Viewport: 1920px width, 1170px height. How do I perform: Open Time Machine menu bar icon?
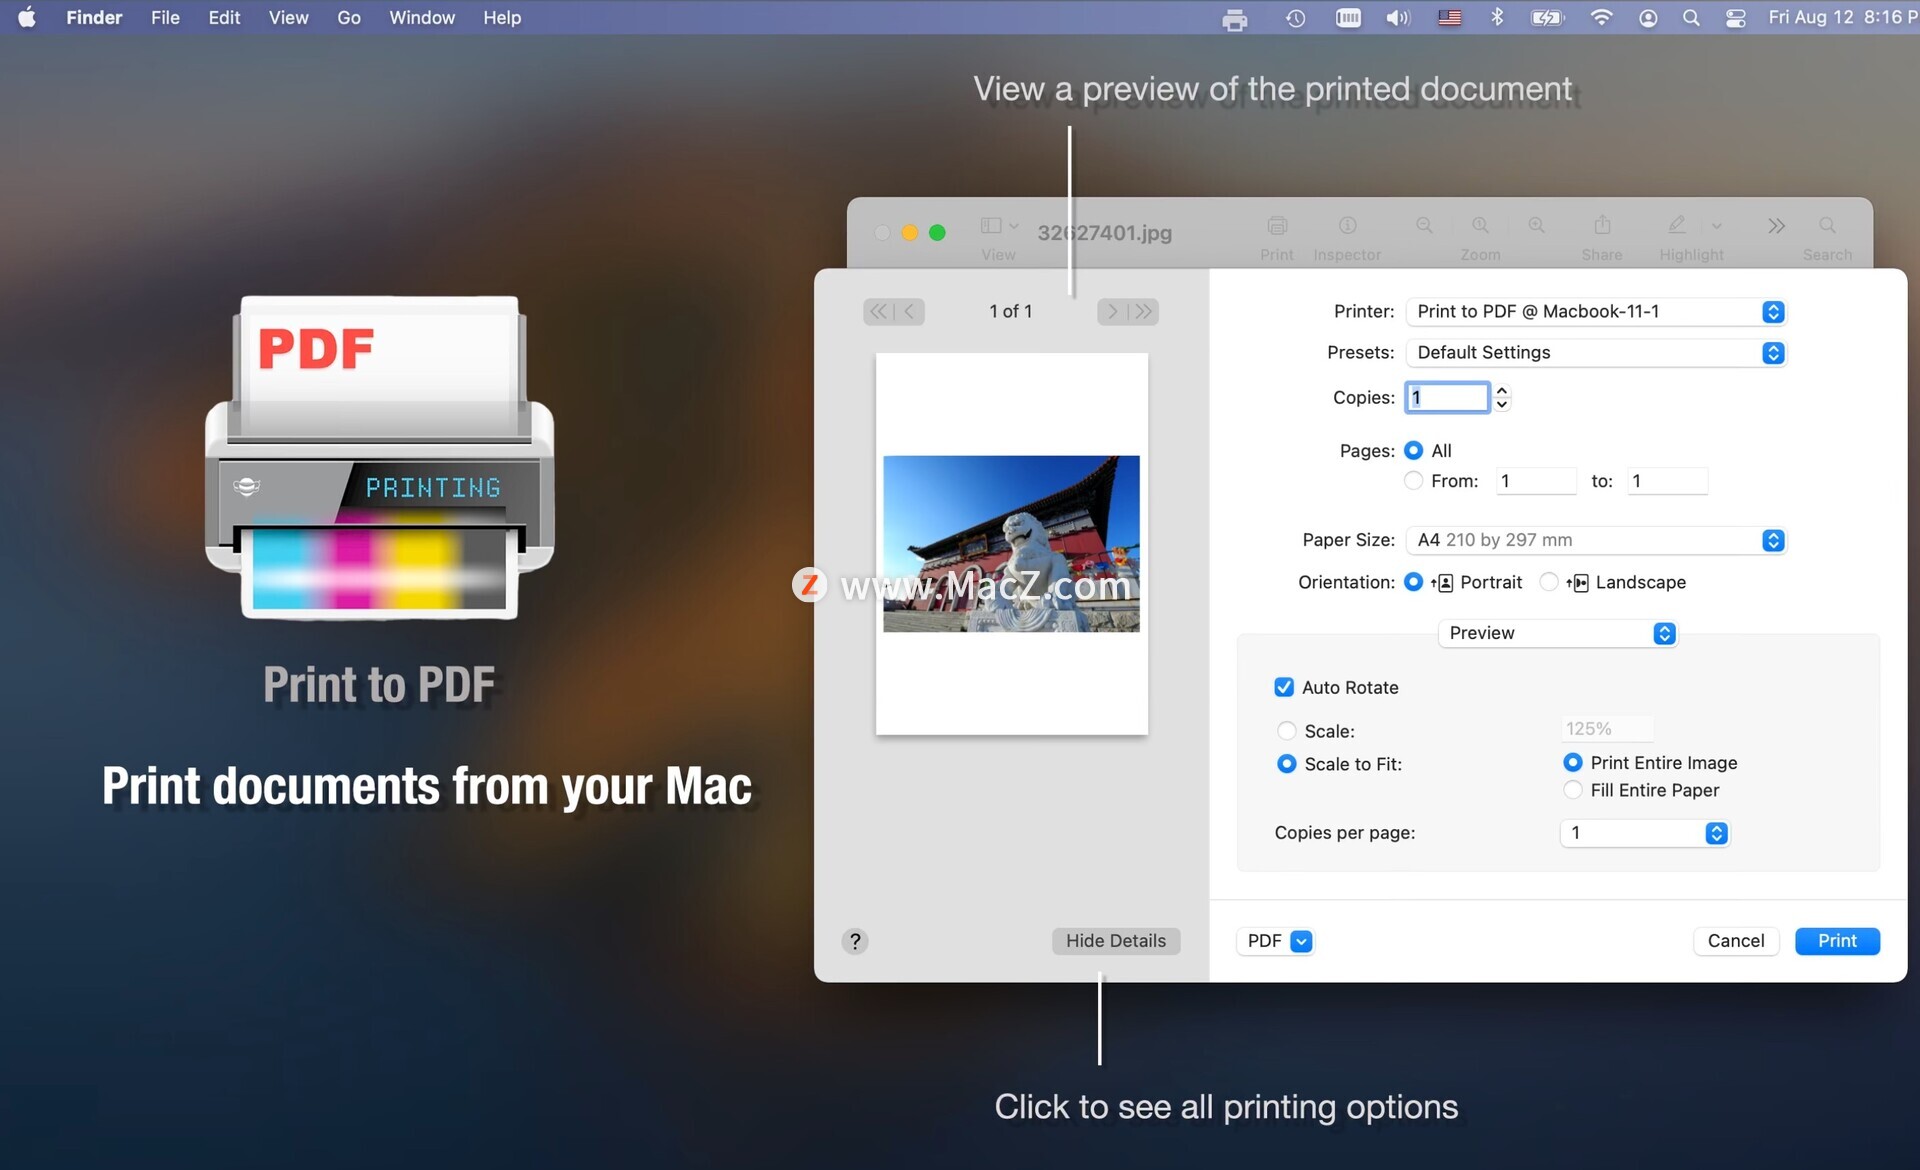(x=1295, y=18)
